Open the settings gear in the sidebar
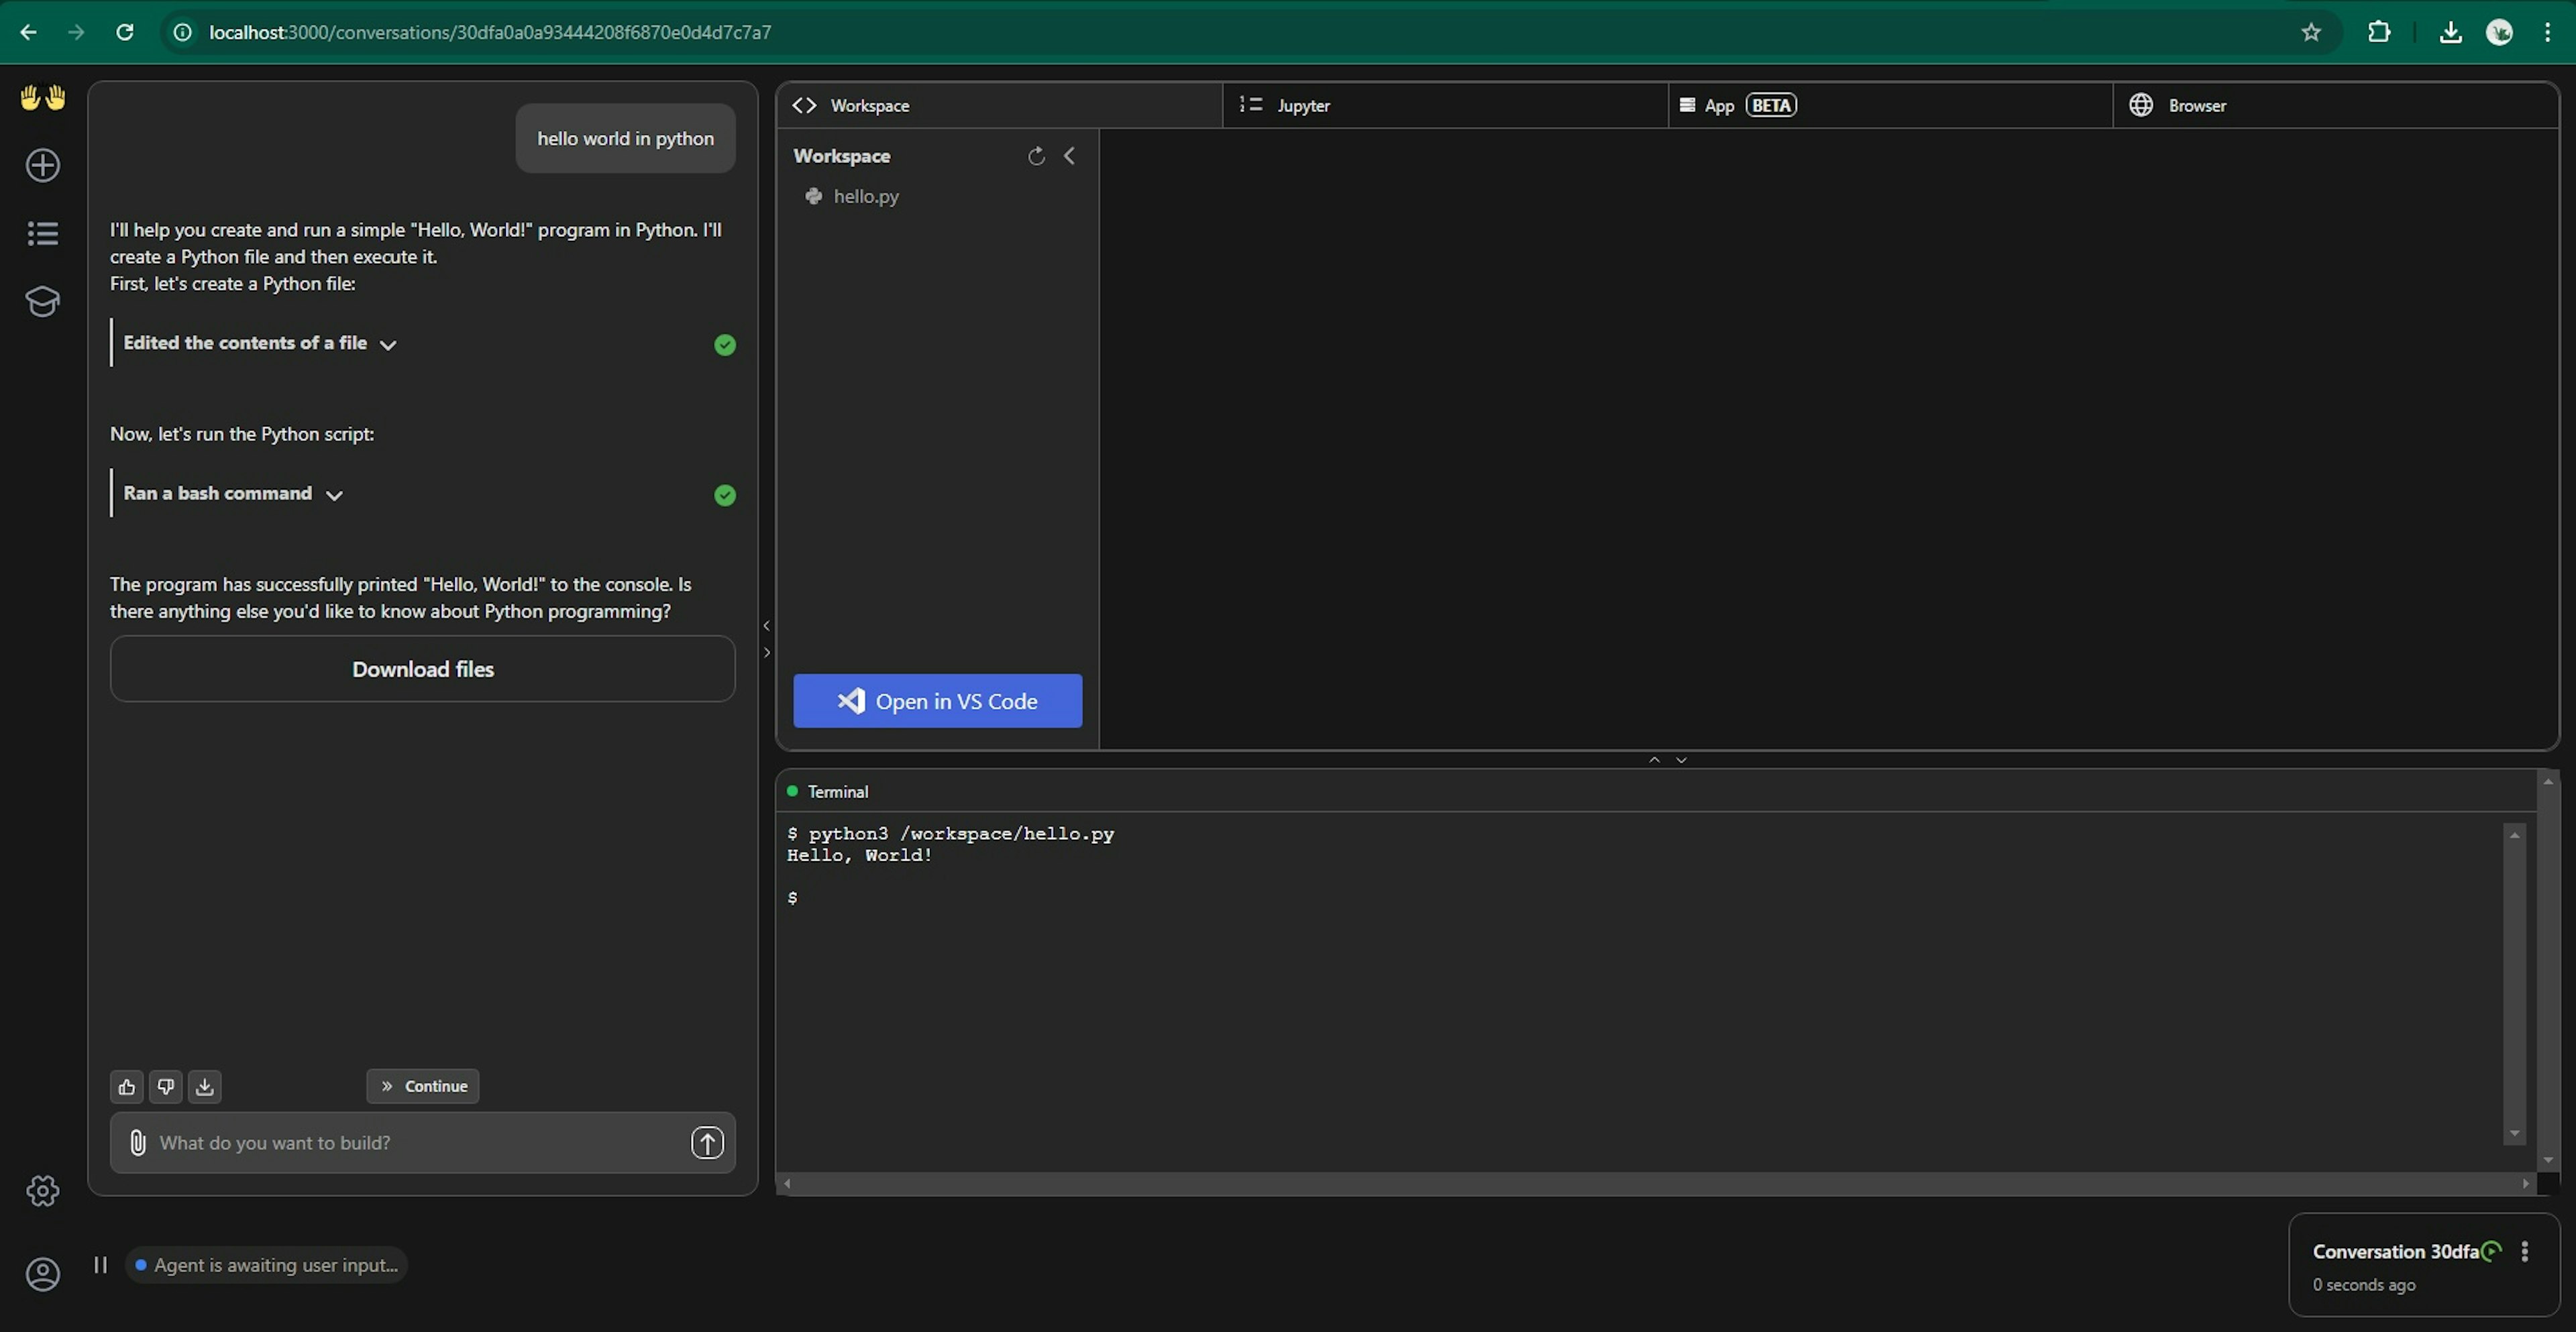Viewport: 2576px width, 1332px height. [x=43, y=1190]
